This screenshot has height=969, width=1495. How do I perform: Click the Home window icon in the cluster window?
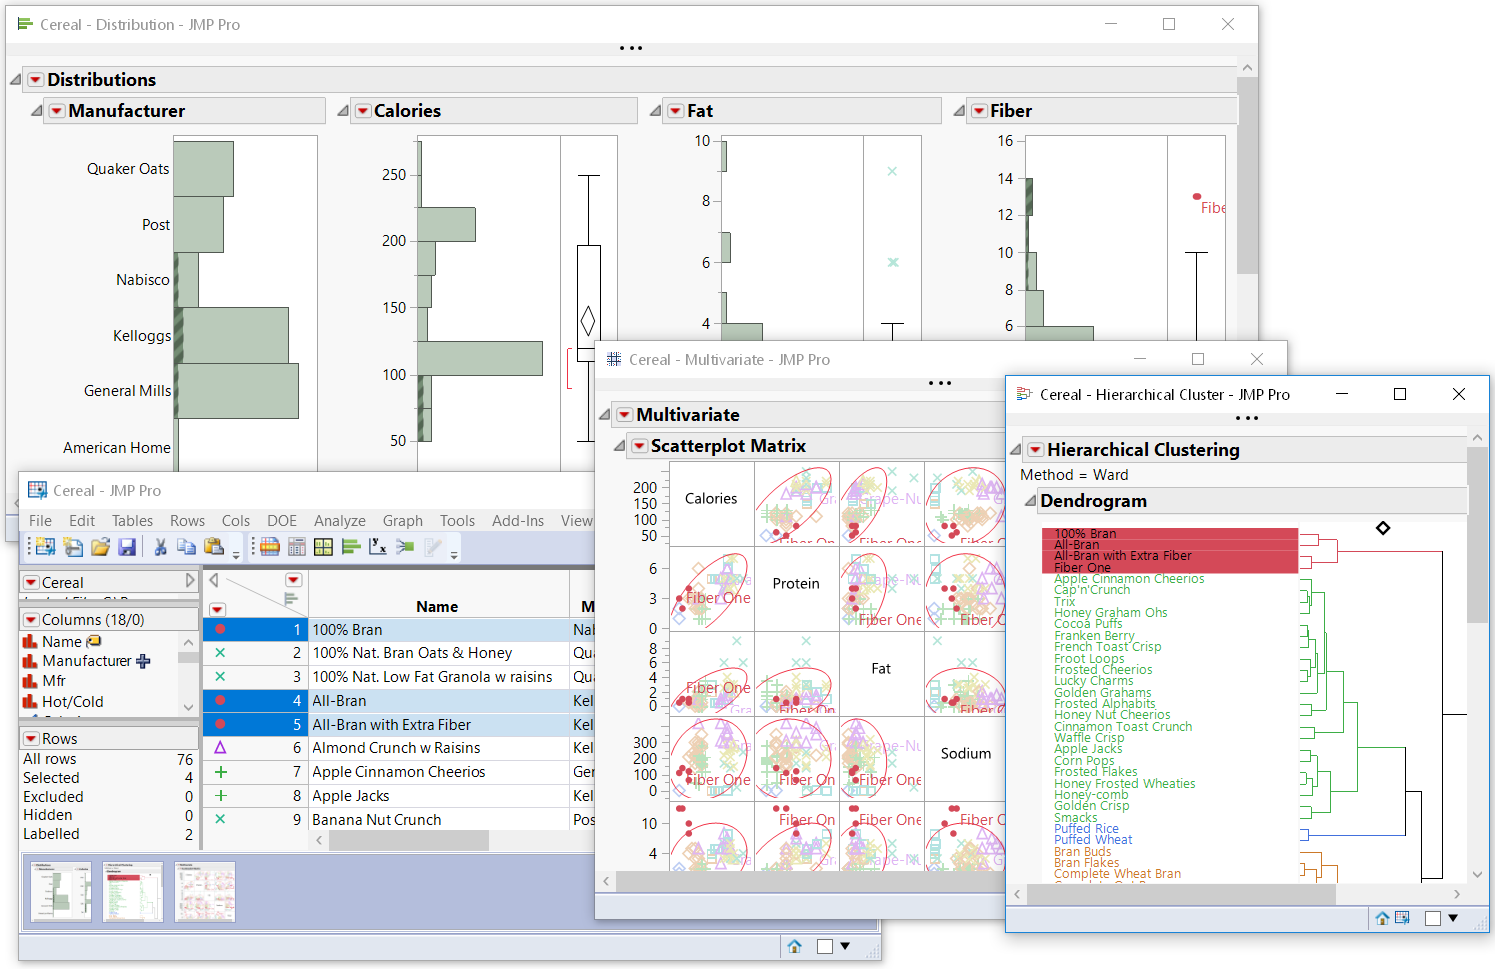pos(1383,918)
